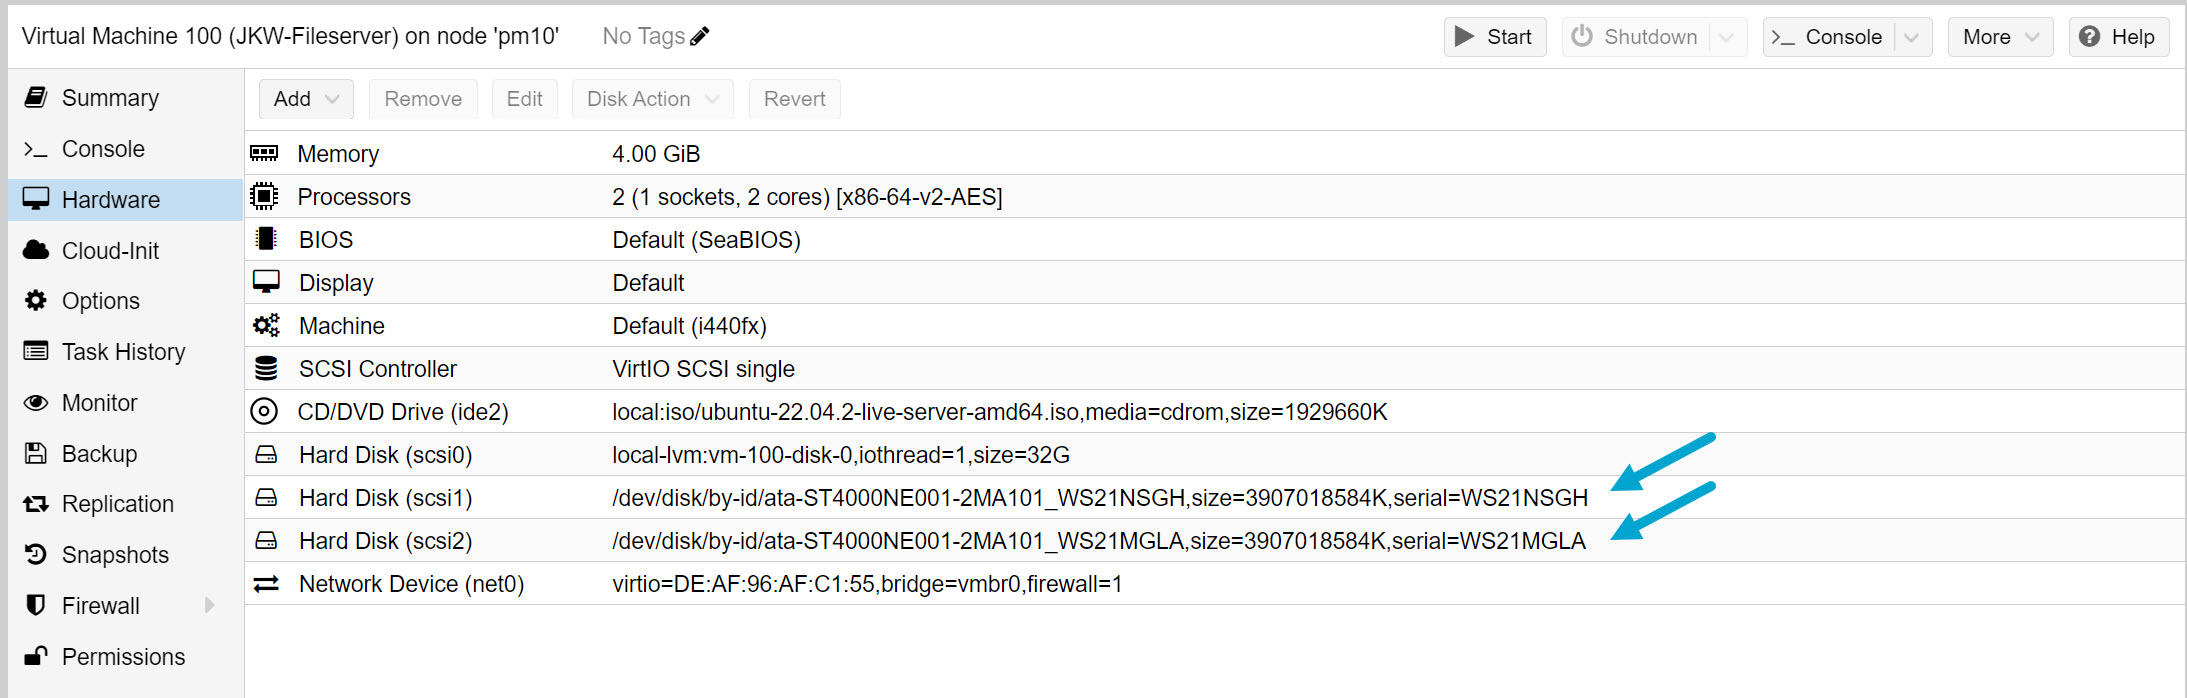Open the Disk Action dropdown
The height and width of the screenshot is (698, 2187).
coord(651,98)
